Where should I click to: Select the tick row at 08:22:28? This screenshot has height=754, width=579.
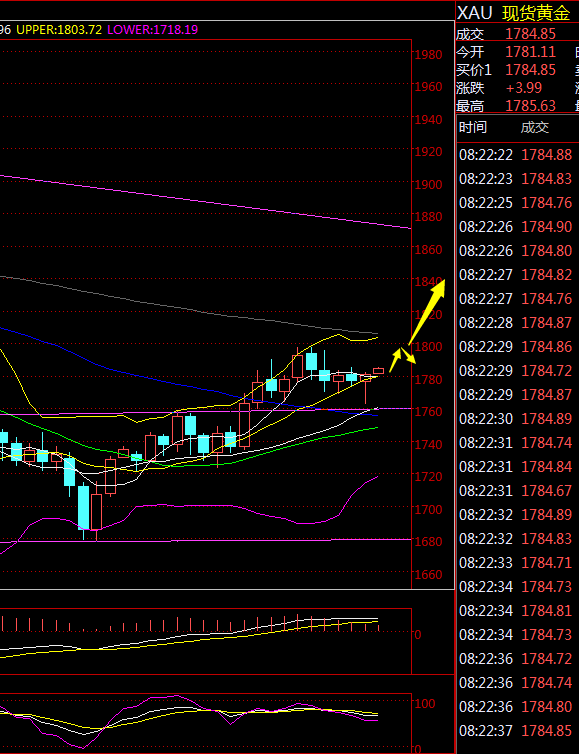[x=516, y=323]
